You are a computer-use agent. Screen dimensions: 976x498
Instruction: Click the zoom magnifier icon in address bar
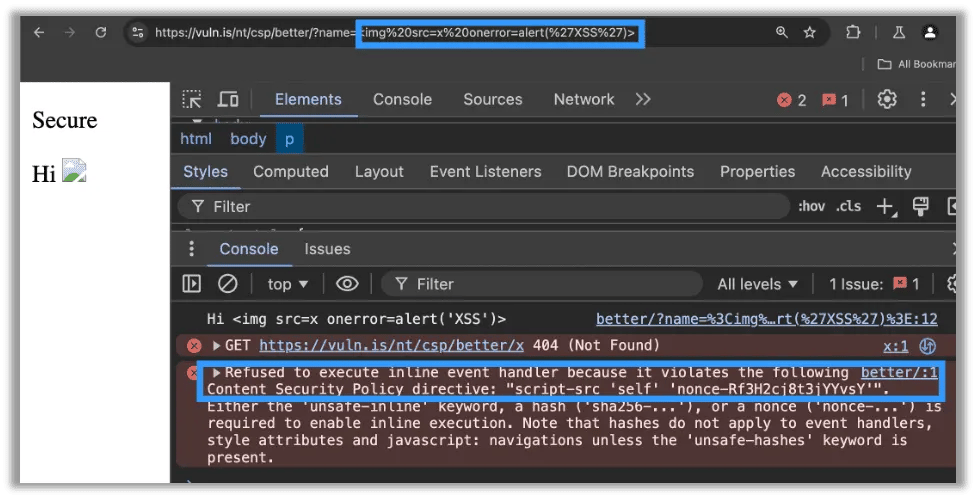[x=782, y=32]
